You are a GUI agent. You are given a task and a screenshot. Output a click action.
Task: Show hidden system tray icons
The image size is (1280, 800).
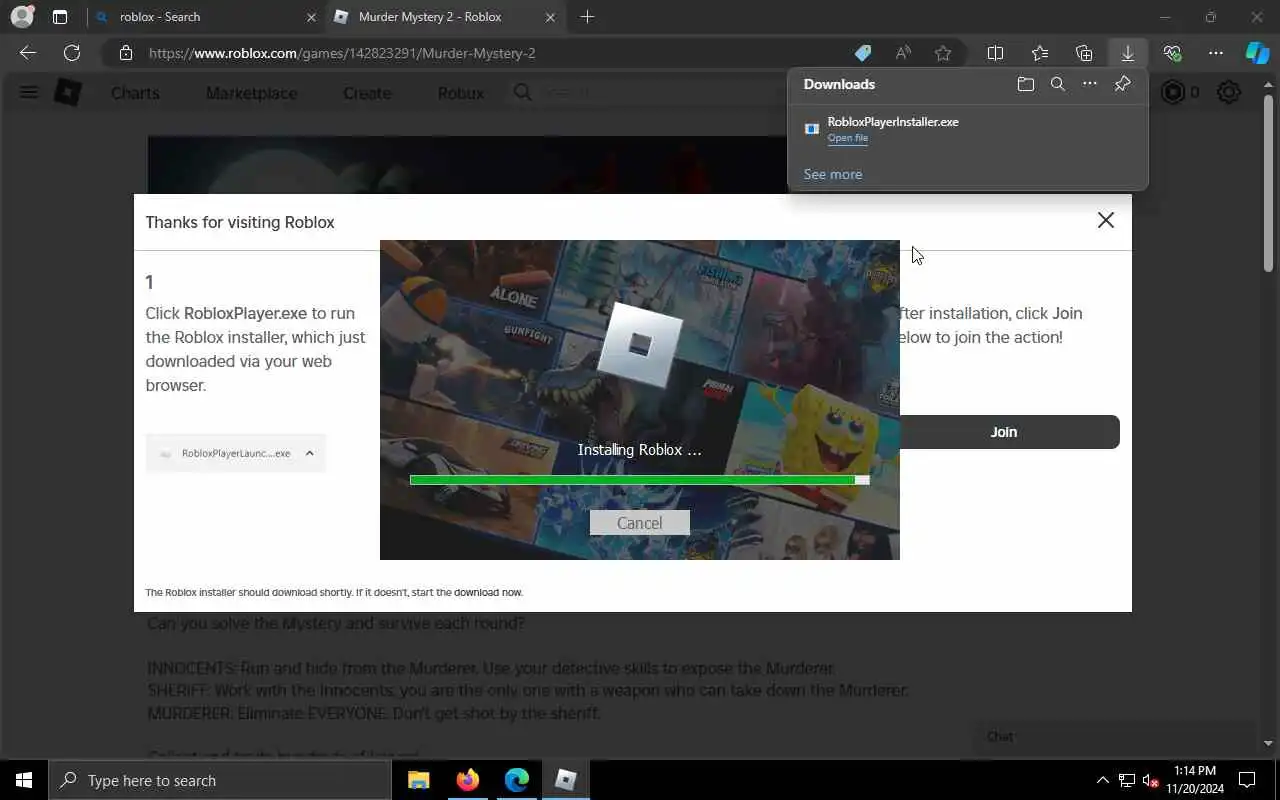click(1103, 780)
